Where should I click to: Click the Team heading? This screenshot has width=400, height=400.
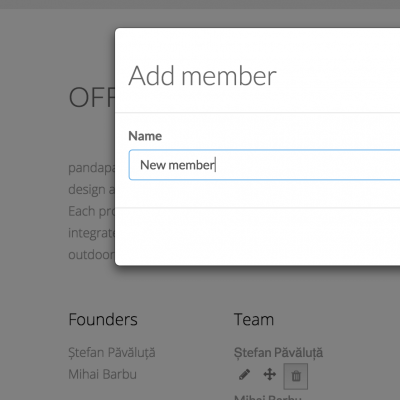(254, 319)
